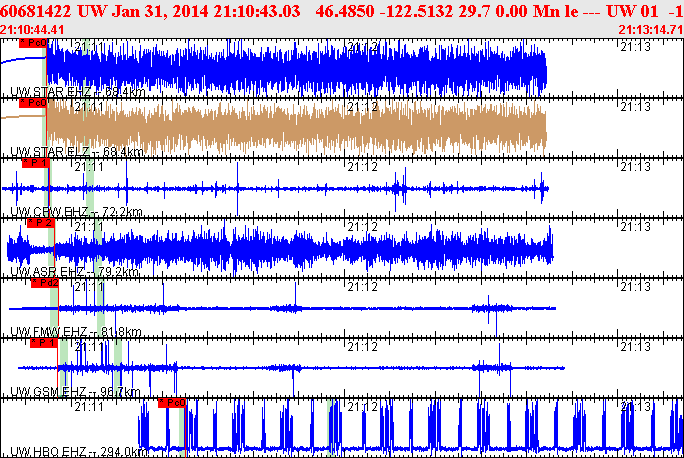Screen dimensions: 684x458
Task: Click the Pc0 pick flag on STAR ELZ
Action: coord(33,103)
